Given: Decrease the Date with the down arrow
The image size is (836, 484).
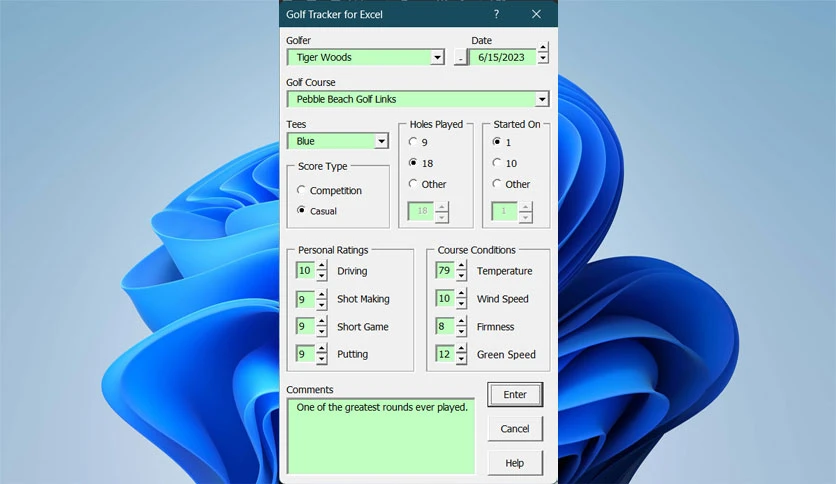Looking at the screenshot, I should point(543,58).
